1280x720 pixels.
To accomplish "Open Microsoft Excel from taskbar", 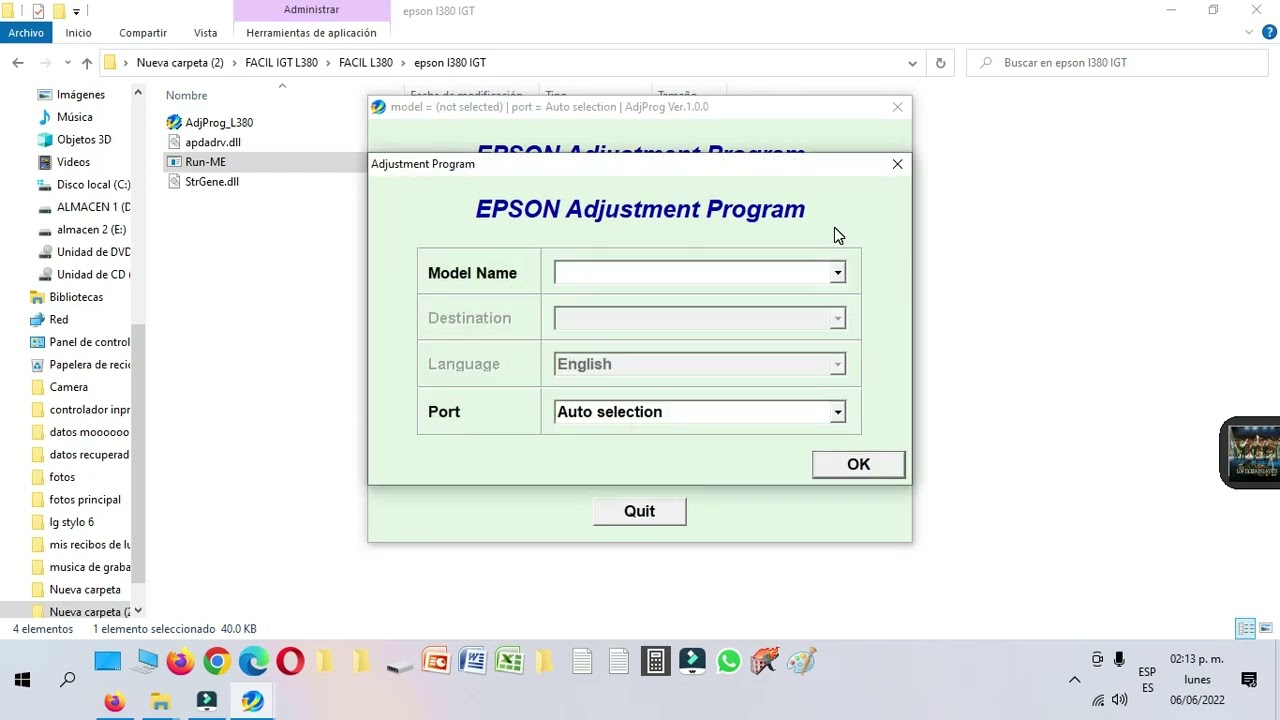I will pyautogui.click(x=509, y=661).
